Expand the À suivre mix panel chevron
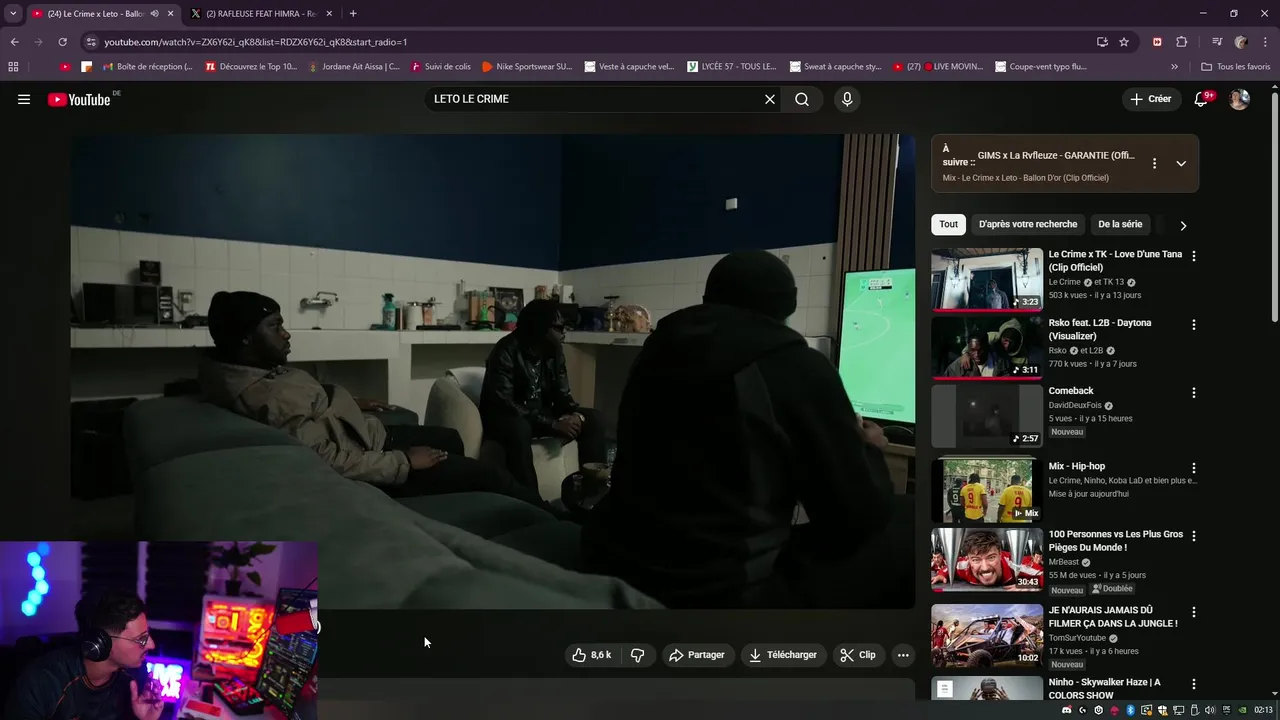 pos(1181,163)
